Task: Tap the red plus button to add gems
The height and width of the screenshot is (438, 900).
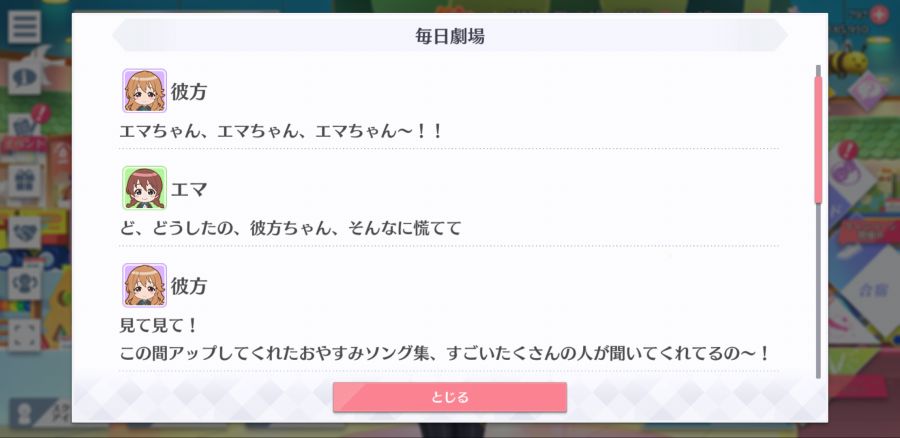Action: click(879, 14)
